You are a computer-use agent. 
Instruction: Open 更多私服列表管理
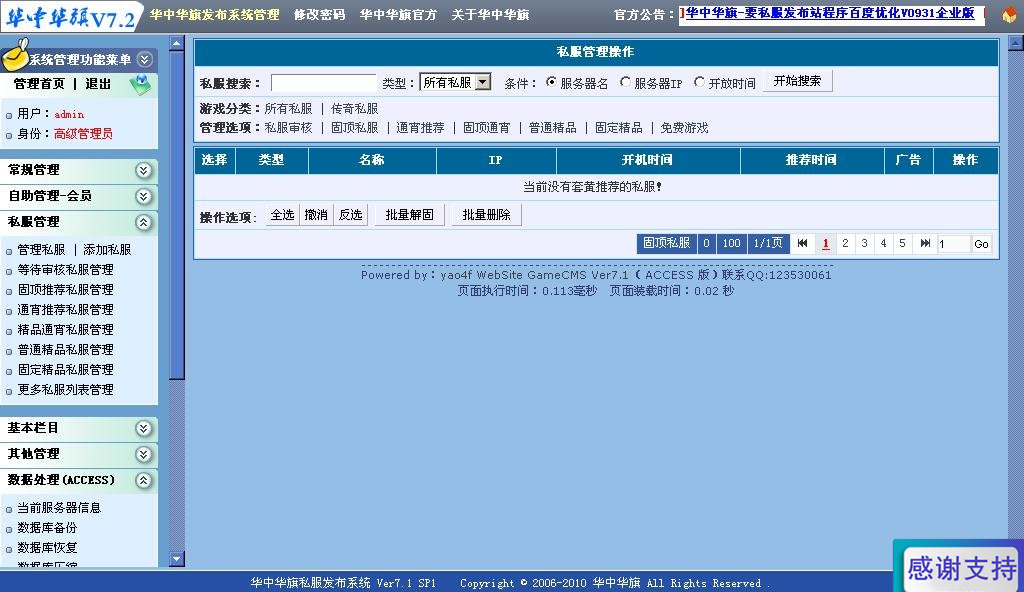[65, 389]
